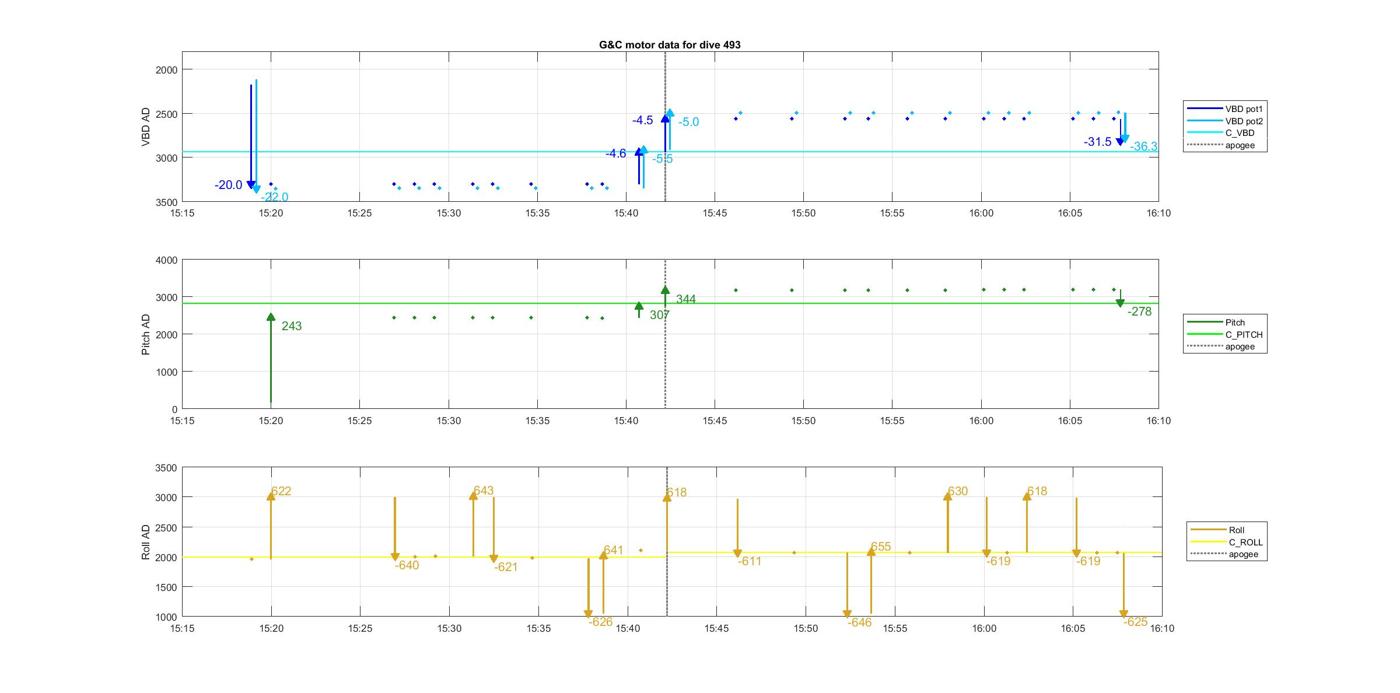
Task: Click the "-278" pitch data label
Action: 1139,312
